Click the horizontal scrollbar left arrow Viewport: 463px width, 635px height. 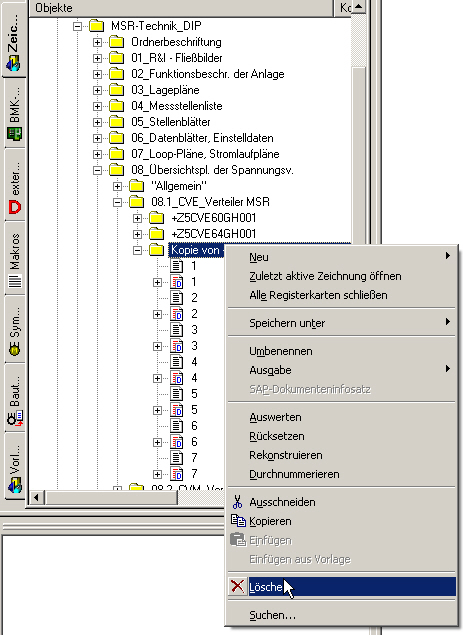[x=36, y=497]
